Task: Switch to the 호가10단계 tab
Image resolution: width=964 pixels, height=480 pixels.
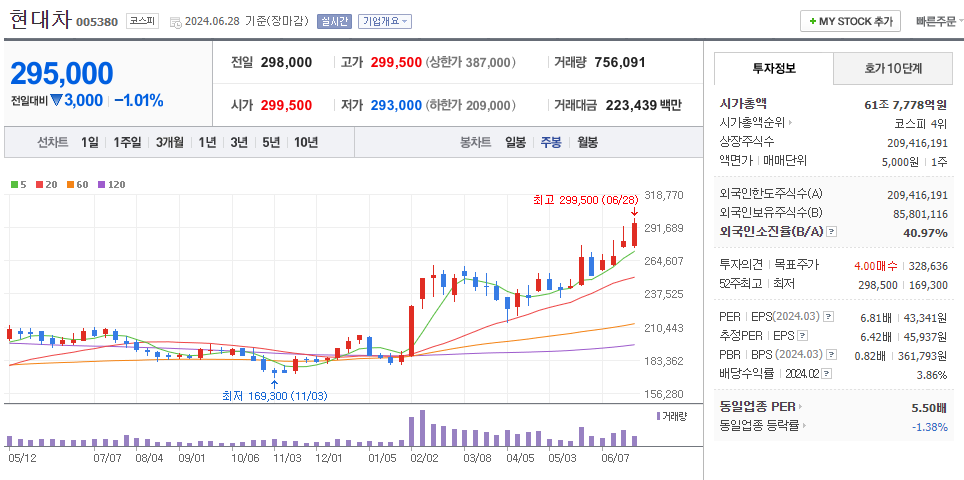Action: pos(893,68)
